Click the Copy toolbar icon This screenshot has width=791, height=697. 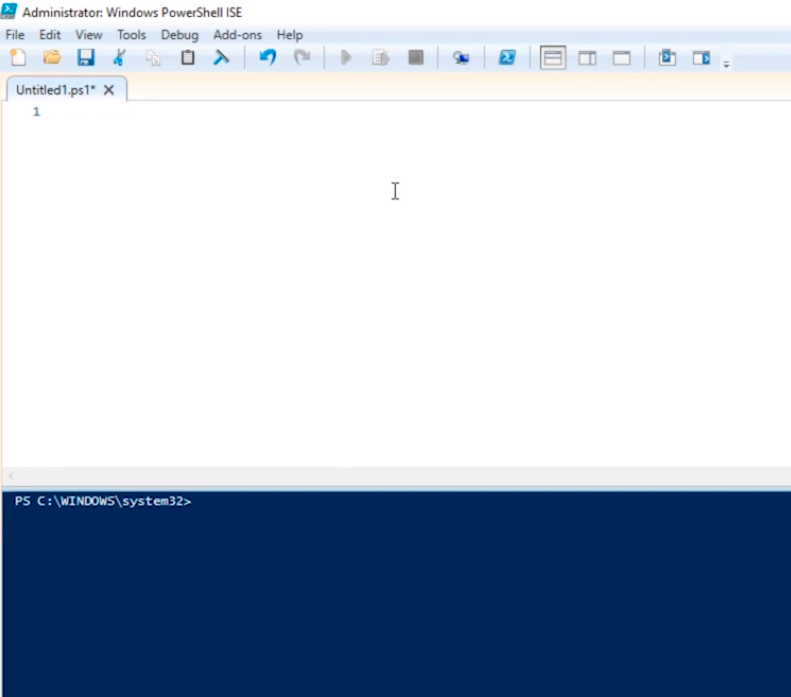pos(153,58)
